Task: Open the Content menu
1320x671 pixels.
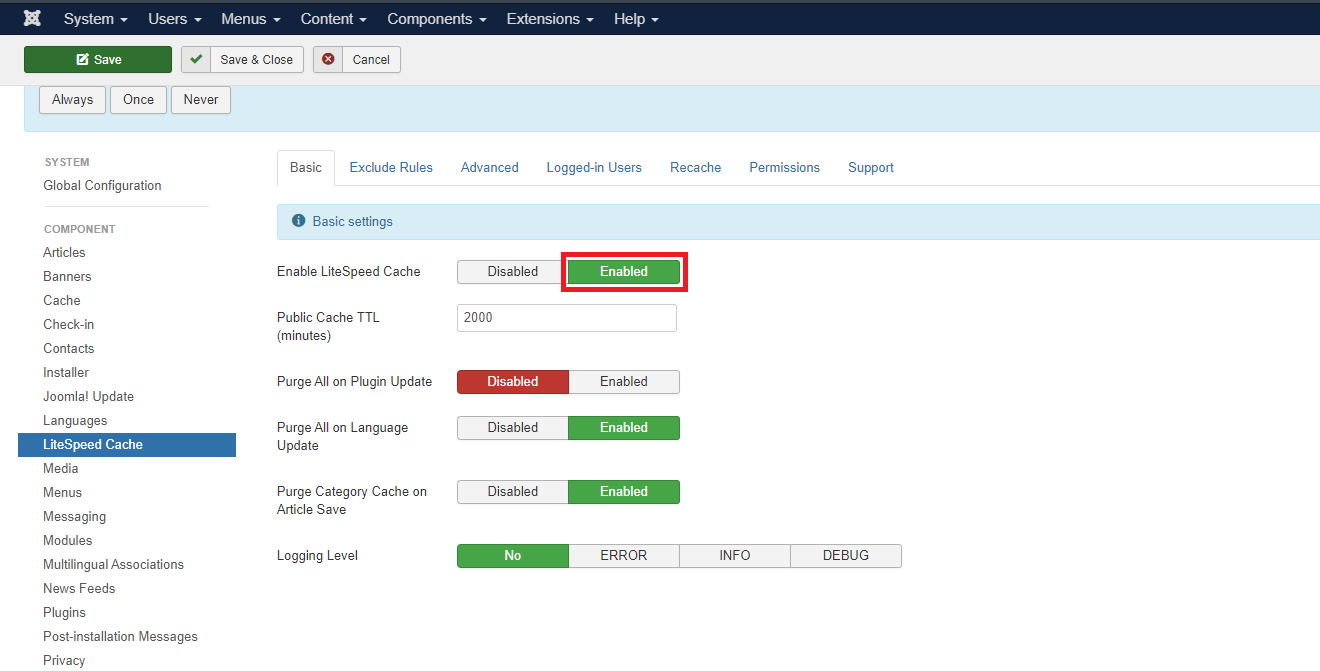Action: point(333,19)
